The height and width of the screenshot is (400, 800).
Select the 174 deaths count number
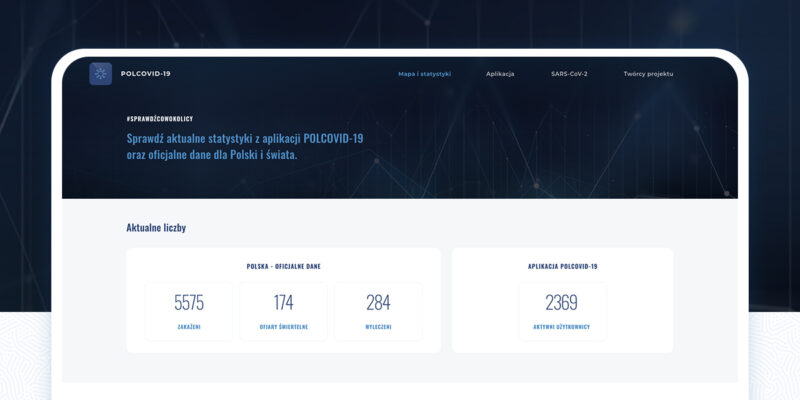283,303
